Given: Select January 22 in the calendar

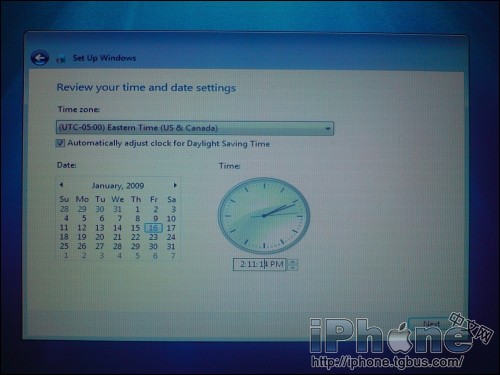Looking at the screenshot, I should [x=135, y=237].
